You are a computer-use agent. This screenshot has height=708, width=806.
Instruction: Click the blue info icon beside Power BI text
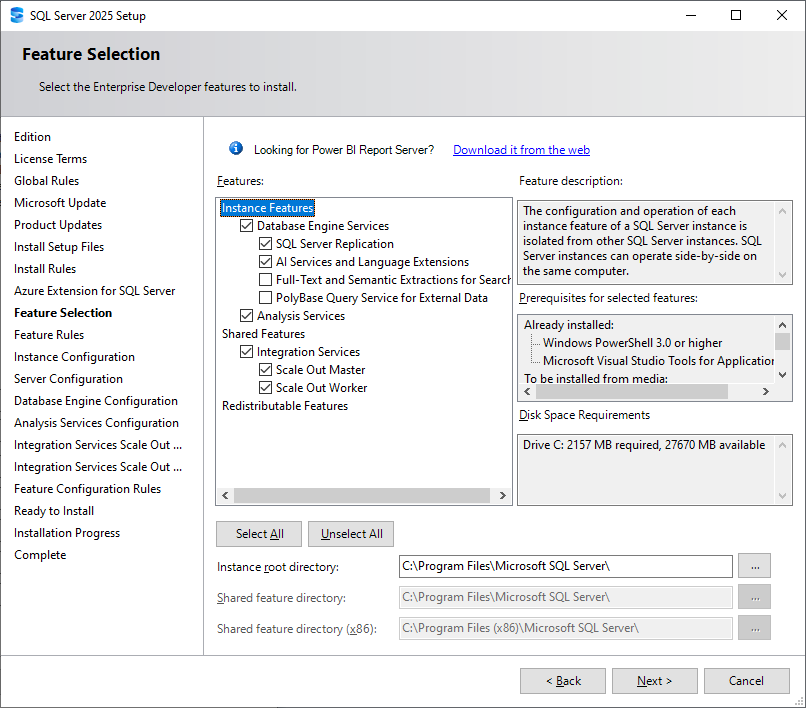236,149
